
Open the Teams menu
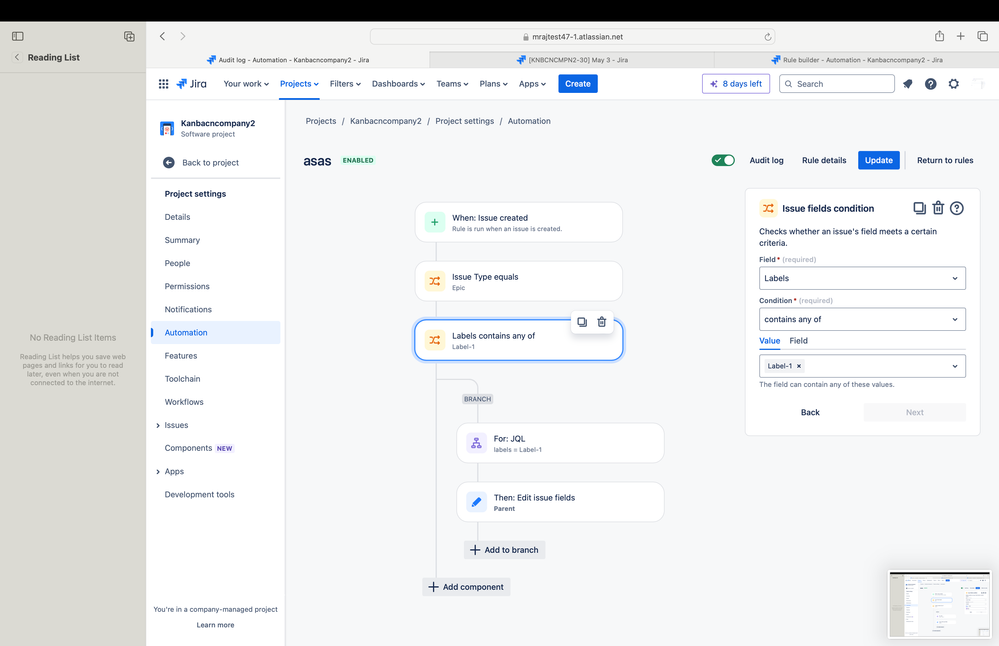[x=452, y=83]
